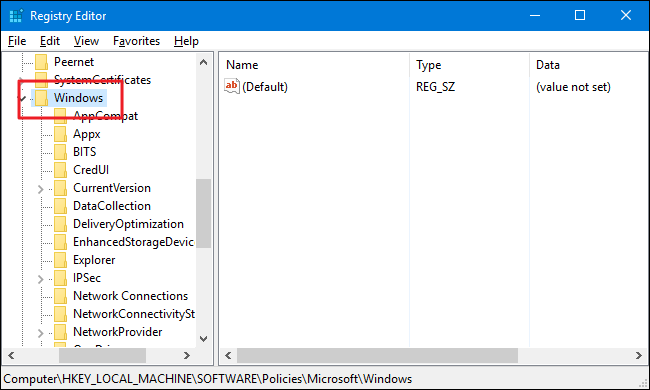Screen dimensions: 650x390
Task: Open the File menu
Action: 17,41
